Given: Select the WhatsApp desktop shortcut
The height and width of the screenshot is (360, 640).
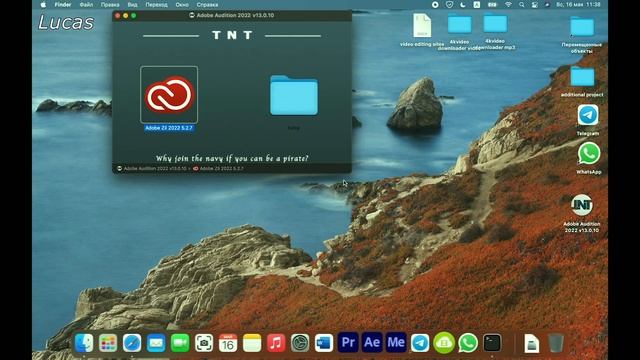Looking at the screenshot, I should (589, 153).
